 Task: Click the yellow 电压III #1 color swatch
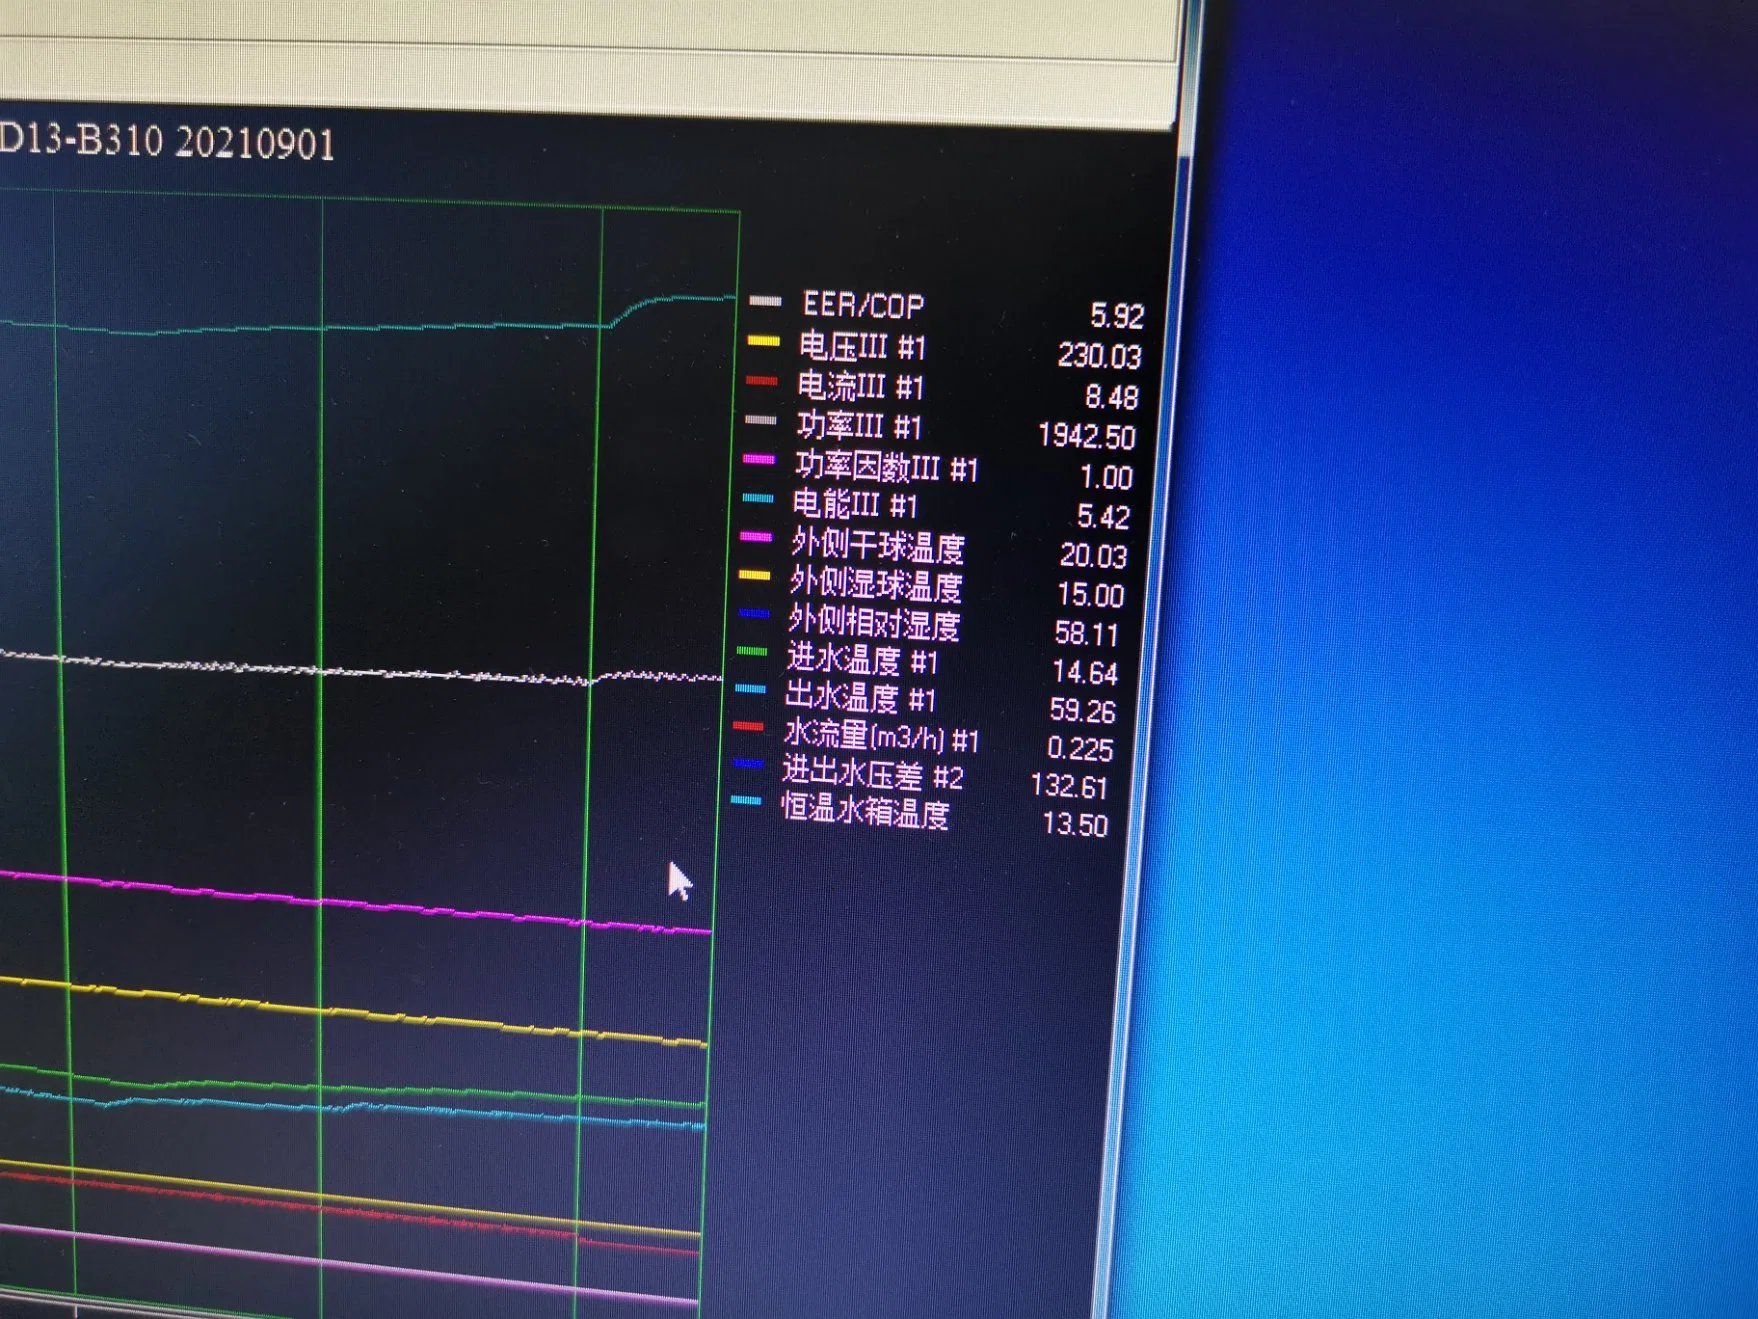tap(763, 341)
